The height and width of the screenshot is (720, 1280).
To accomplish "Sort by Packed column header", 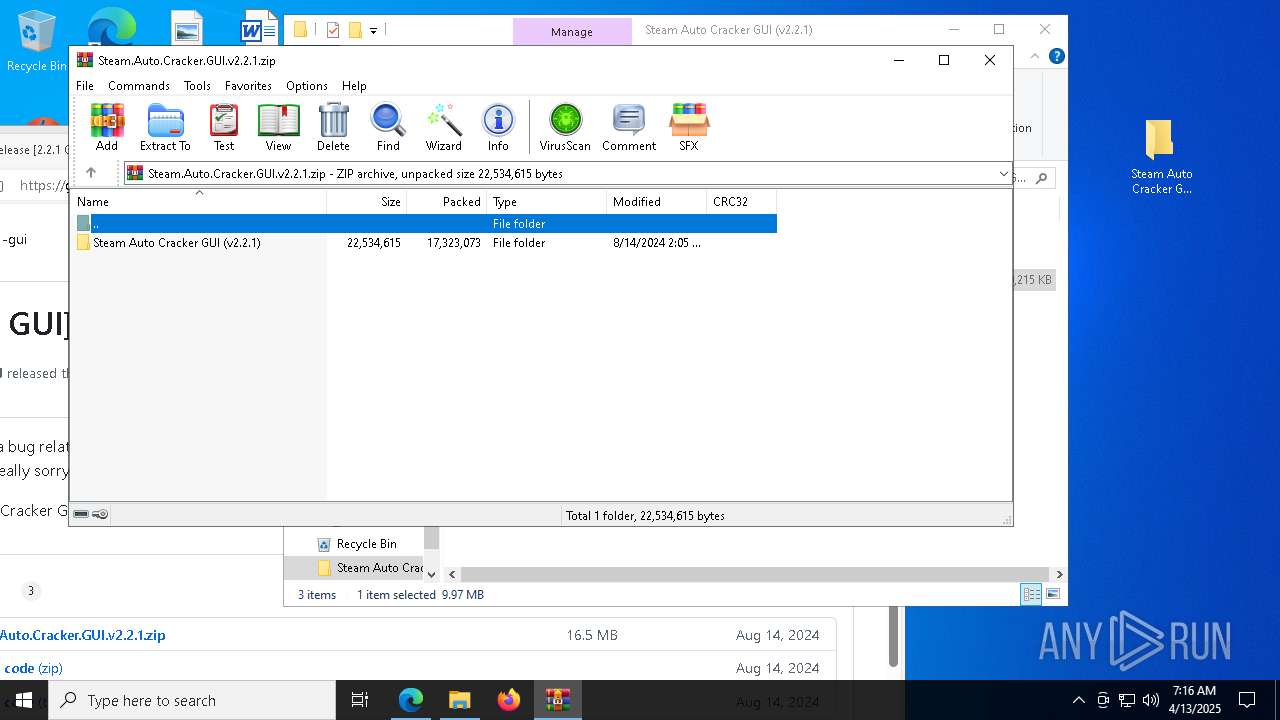I will [x=447, y=202].
